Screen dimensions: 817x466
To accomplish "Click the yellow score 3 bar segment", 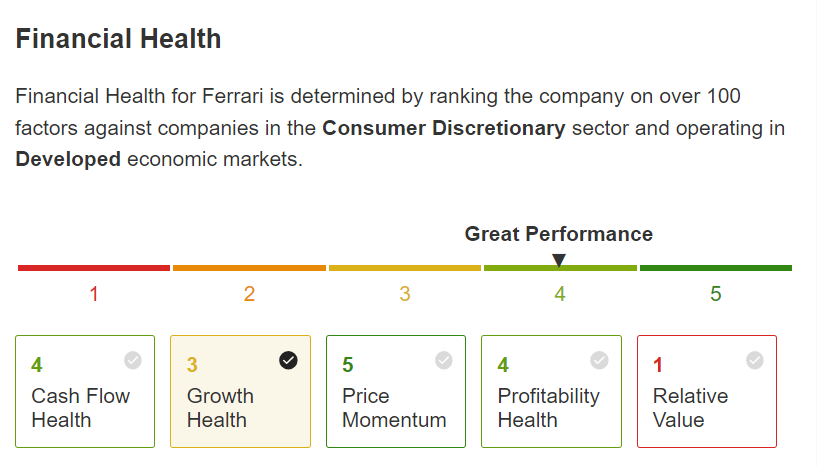I will [x=405, y=268].
